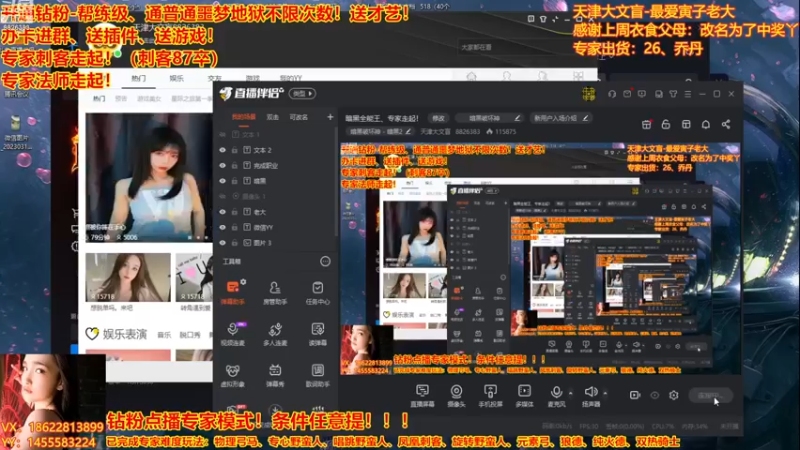Screen dimensions: 800x450
Task: Click 修改 button beside stream title
Action: click(438, 118)
